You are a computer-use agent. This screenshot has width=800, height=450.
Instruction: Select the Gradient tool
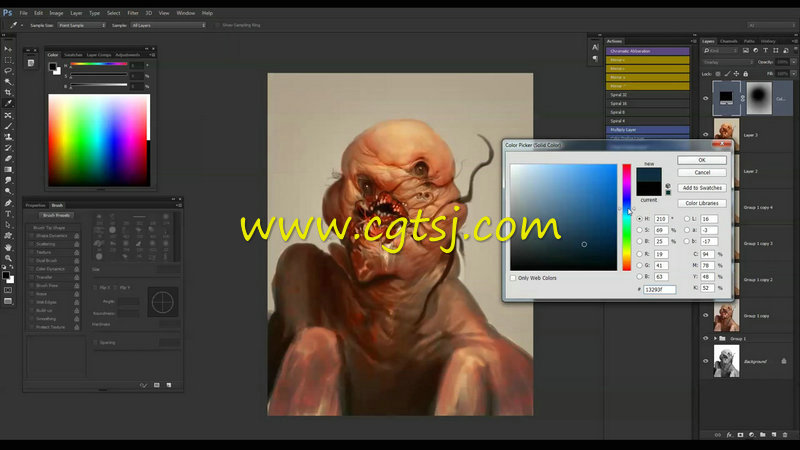[x=8, y=169]
